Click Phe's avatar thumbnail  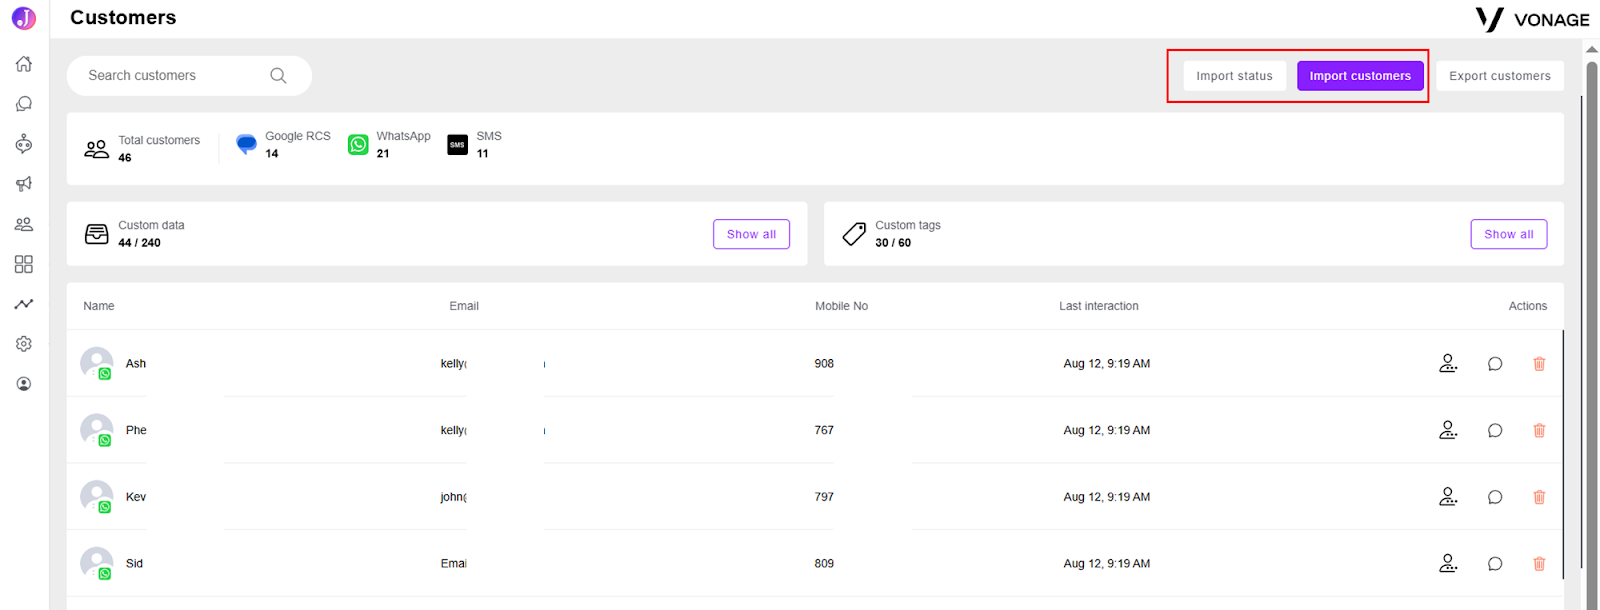coord(97,430)
